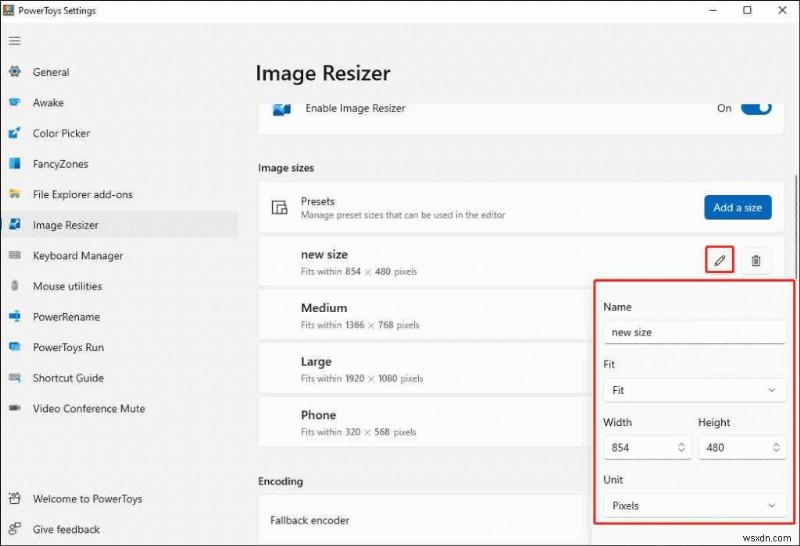Click the Fallback encoder setting row

425,520
